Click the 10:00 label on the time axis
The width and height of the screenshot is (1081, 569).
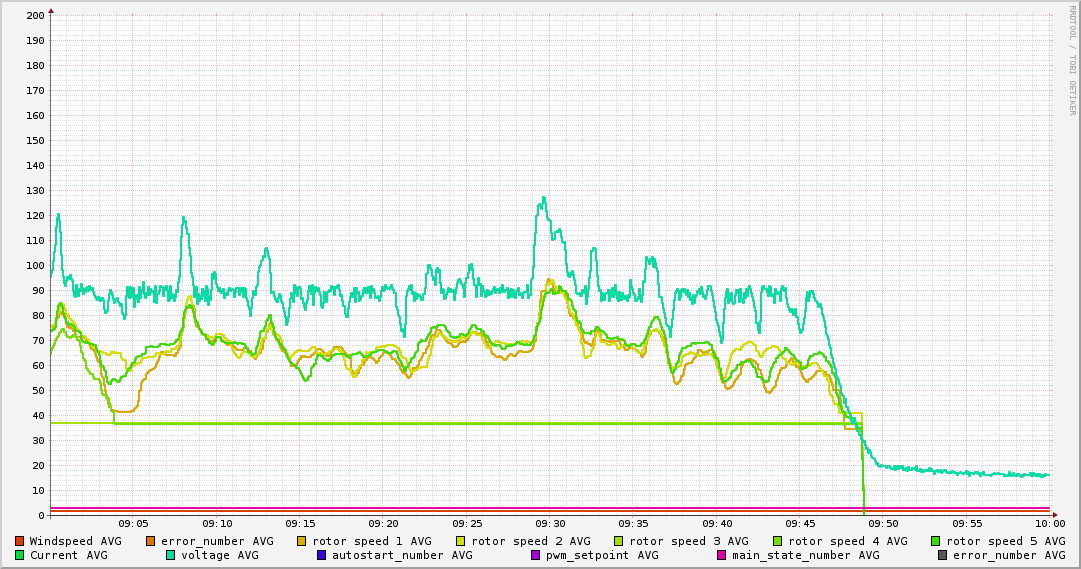(1049, 523)
